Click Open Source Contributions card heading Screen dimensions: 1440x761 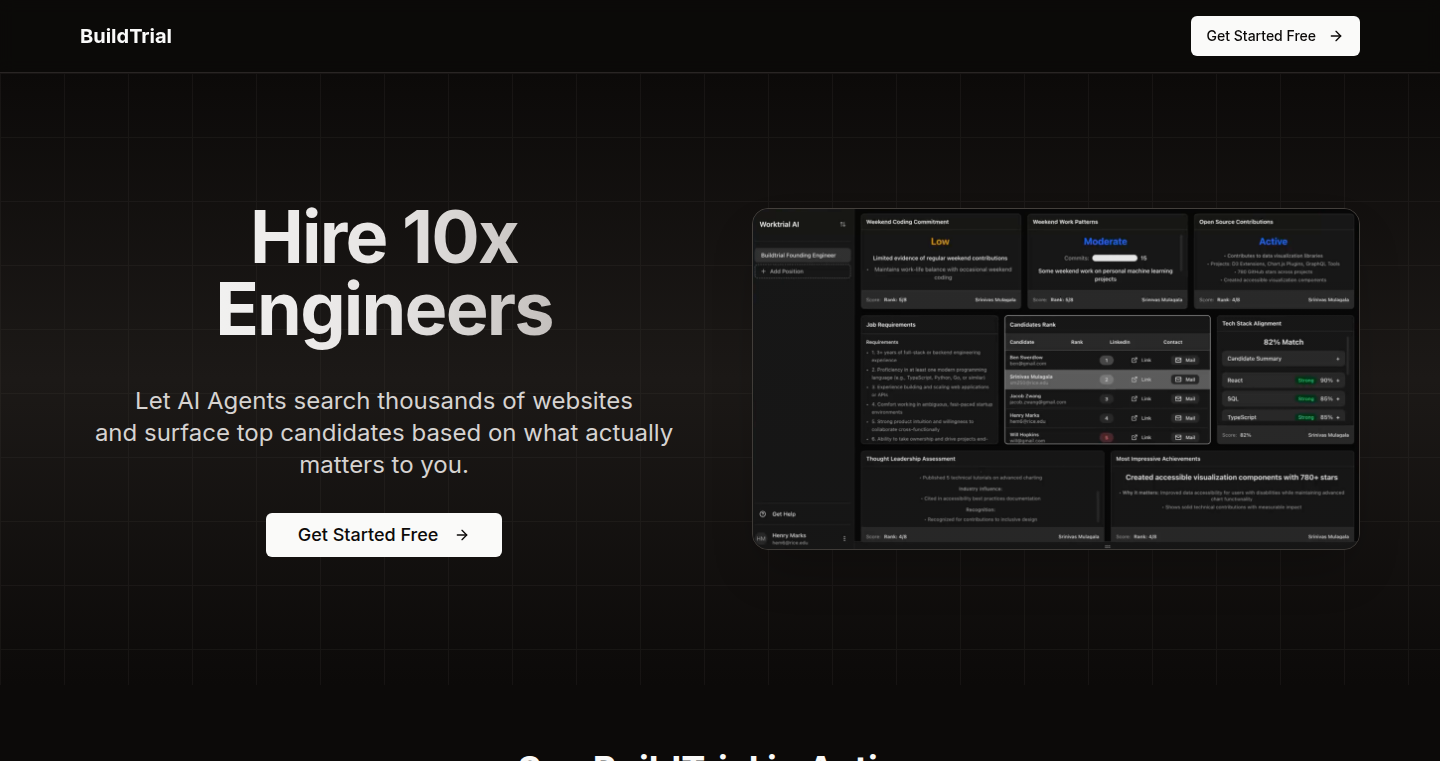pyautogui.click(x=1236, y=222)
